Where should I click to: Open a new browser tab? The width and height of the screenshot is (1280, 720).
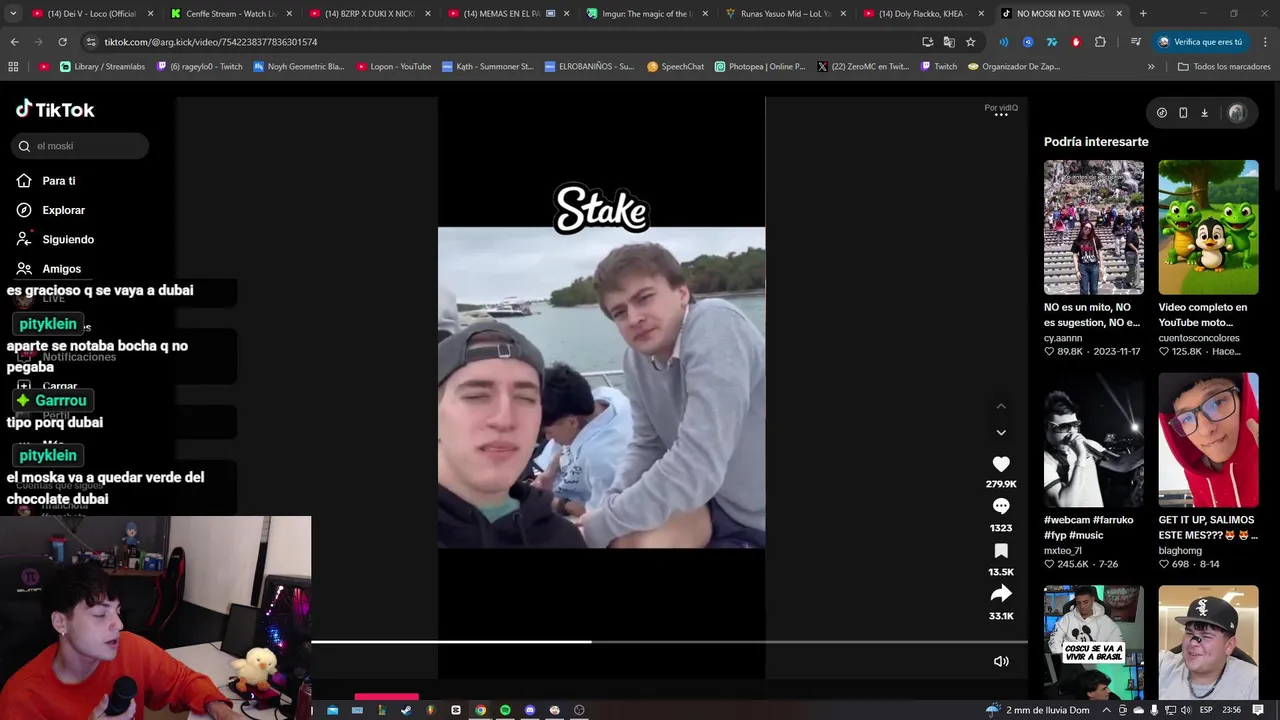tap(1143, 14)
